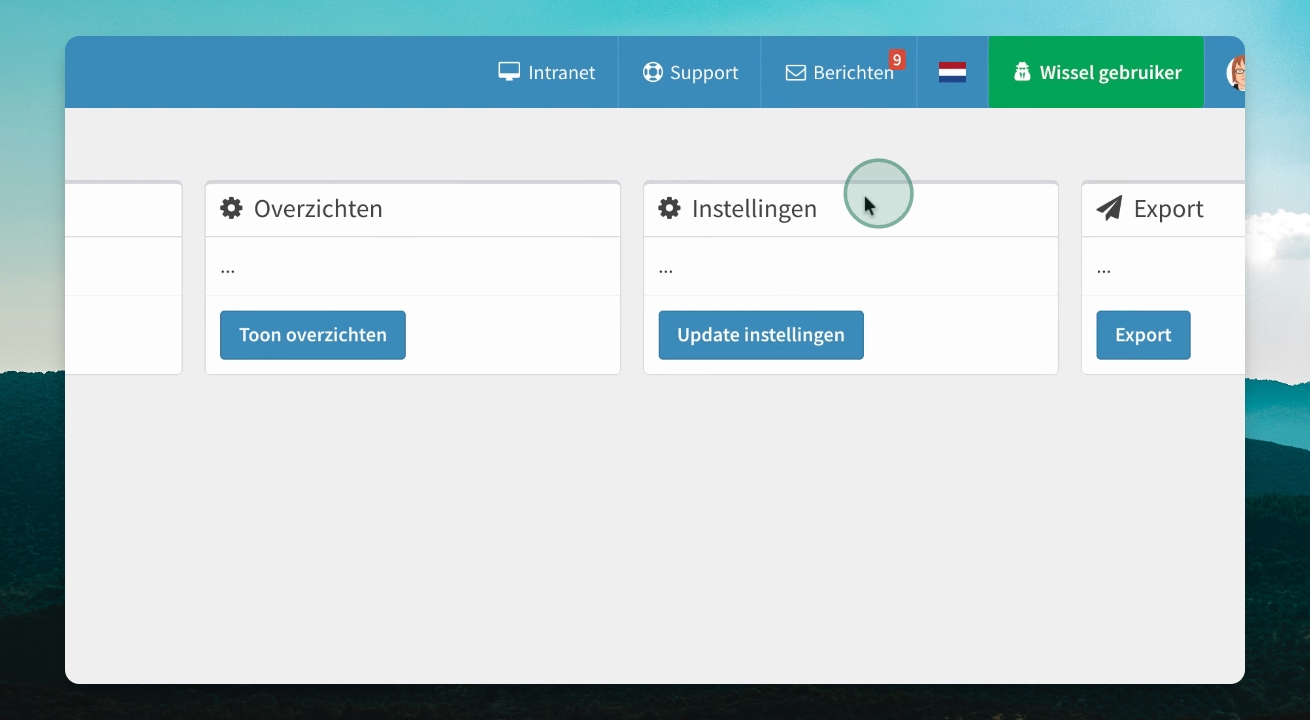Click the Berichten envelope icon
The image size is (1310, 720).
796,73
